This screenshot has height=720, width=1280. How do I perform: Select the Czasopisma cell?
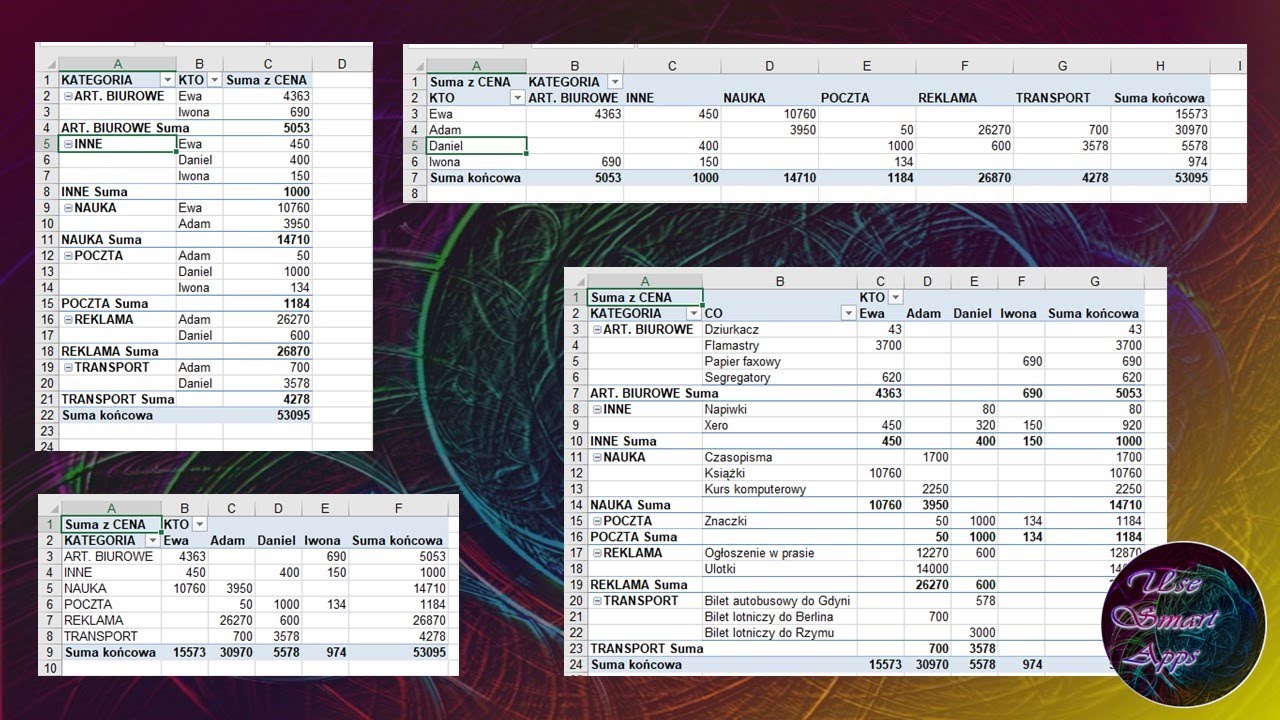(780, 458)
